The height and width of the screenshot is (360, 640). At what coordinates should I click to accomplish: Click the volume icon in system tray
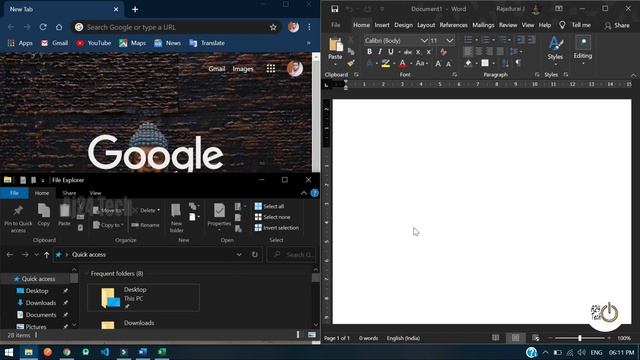pyautogui.click(x=582, y=352)
